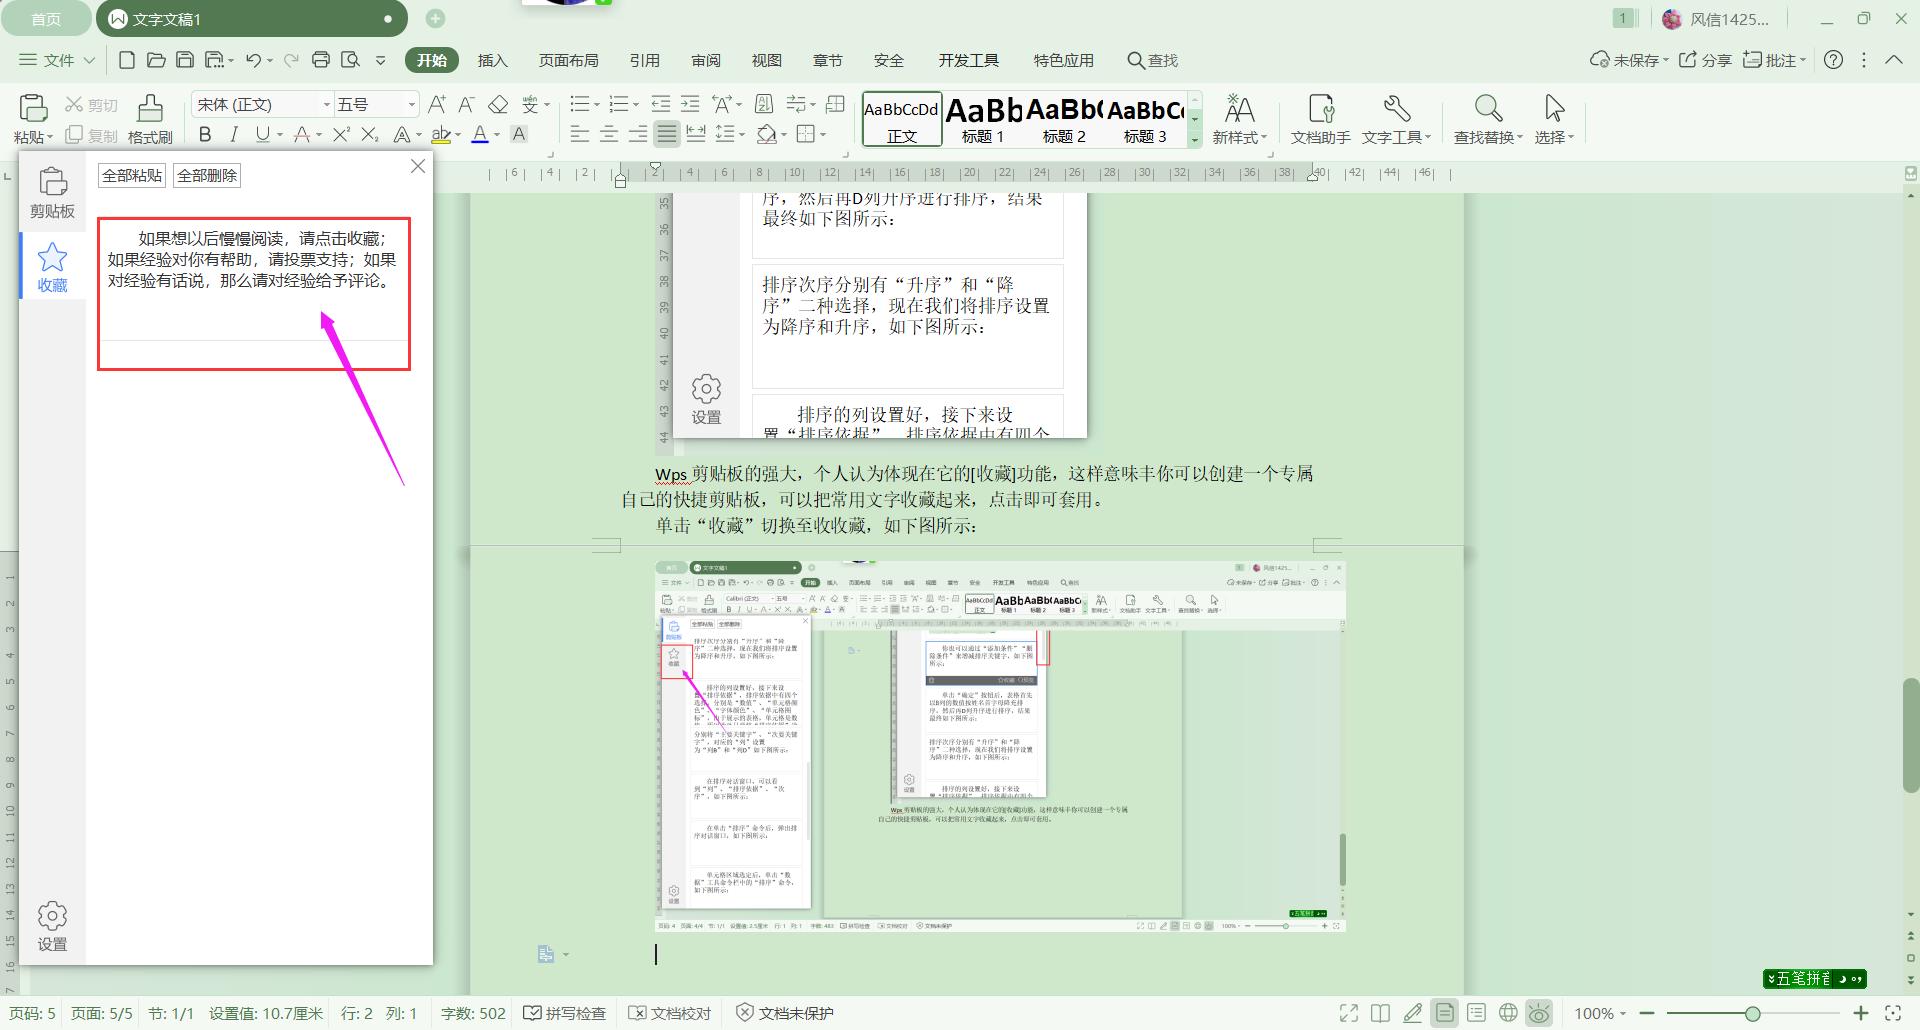Open the 页面布局 ribbon tab

tap(568, 60)
